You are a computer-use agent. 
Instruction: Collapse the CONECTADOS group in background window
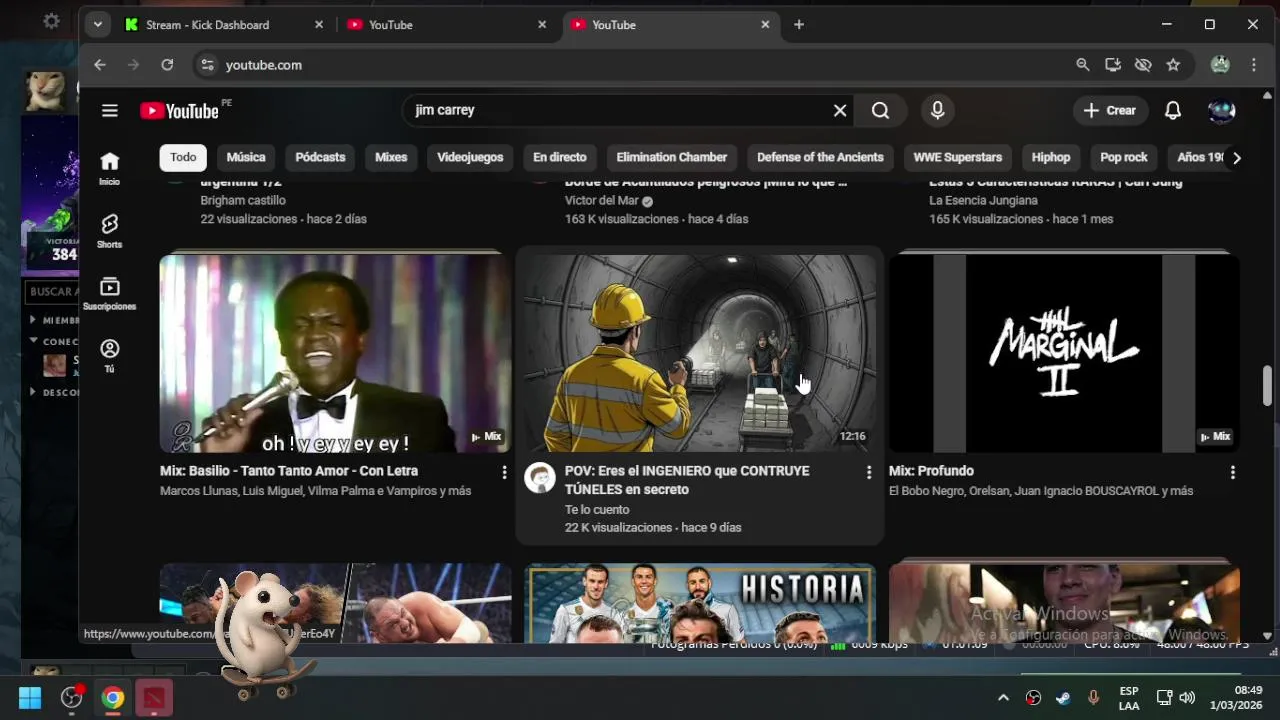point(33,341)
